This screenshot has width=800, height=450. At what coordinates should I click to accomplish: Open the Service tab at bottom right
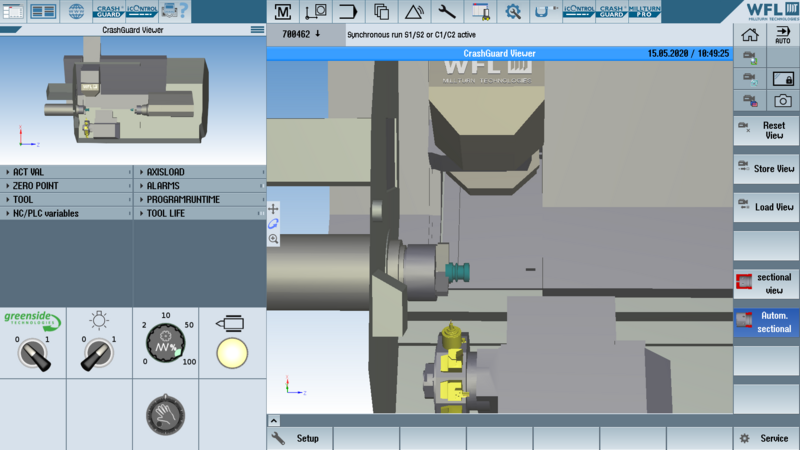[x=766, y=438]
